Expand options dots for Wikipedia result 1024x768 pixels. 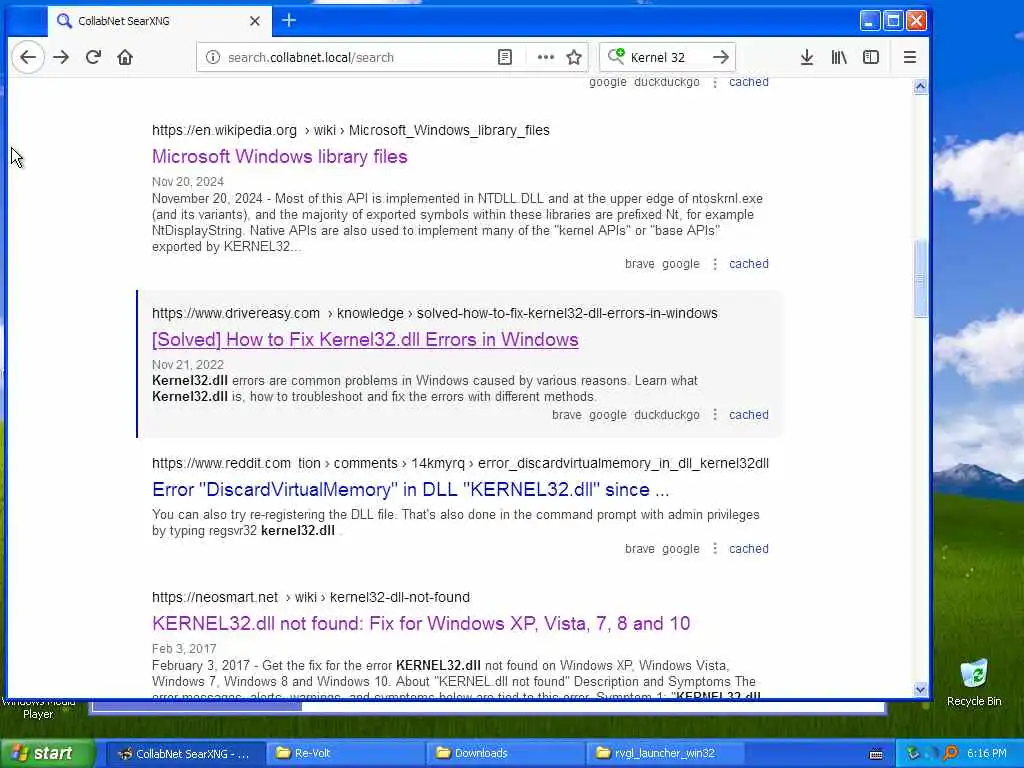point(714,264)
